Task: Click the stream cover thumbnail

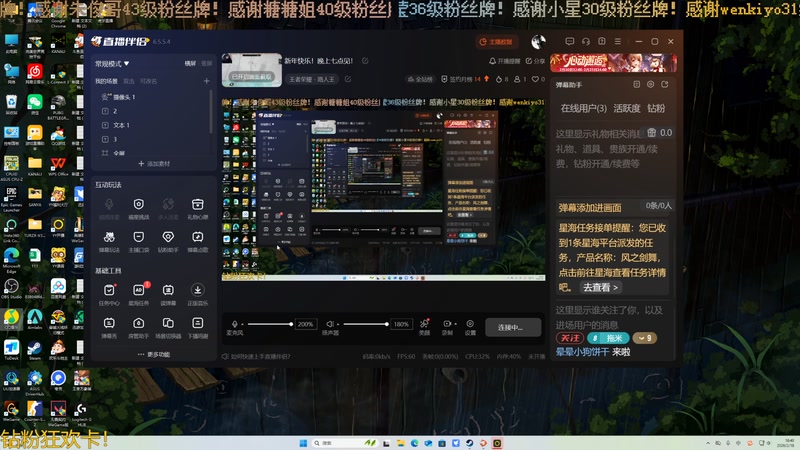Action: coord(252,70)
